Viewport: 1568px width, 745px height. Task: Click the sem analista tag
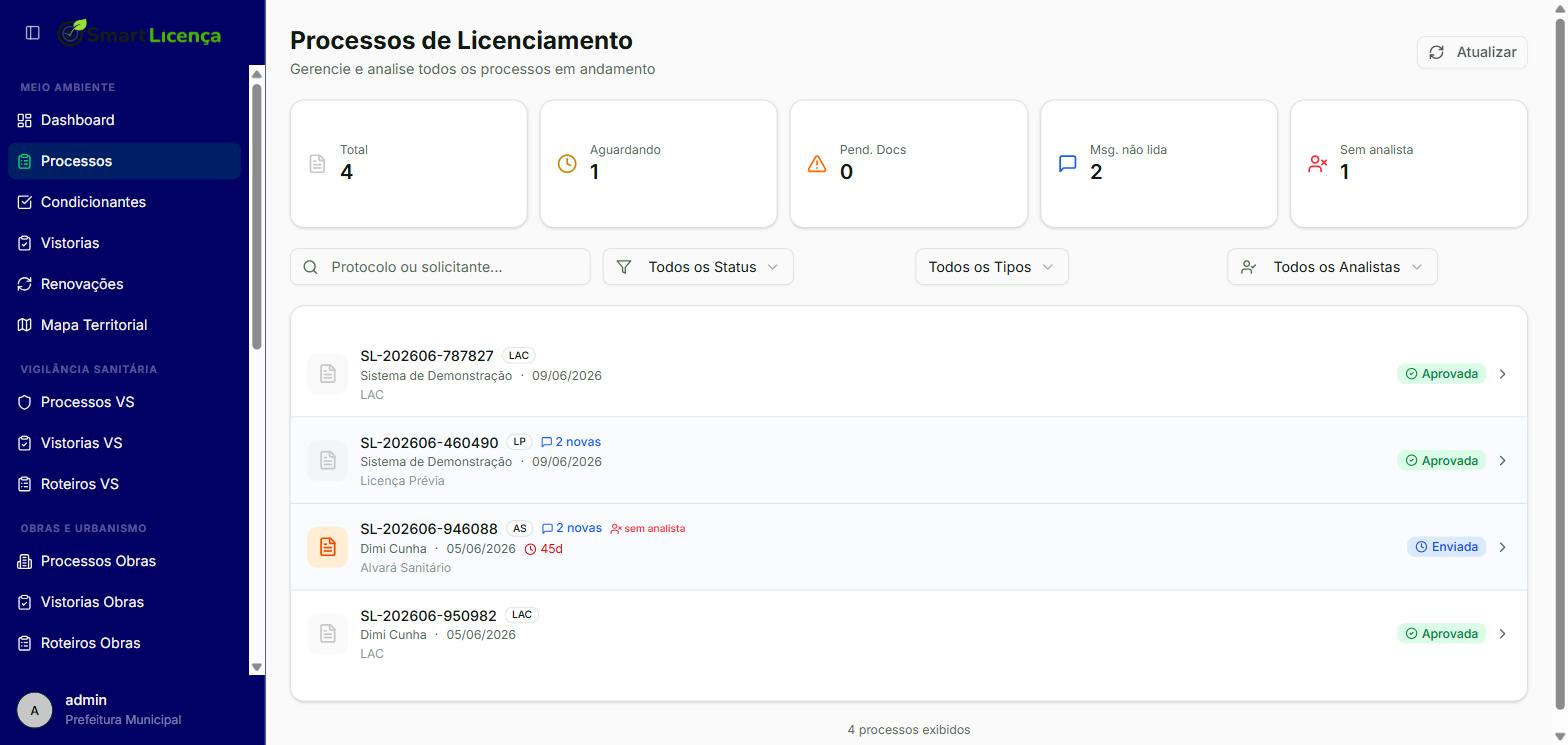[648, 529]
